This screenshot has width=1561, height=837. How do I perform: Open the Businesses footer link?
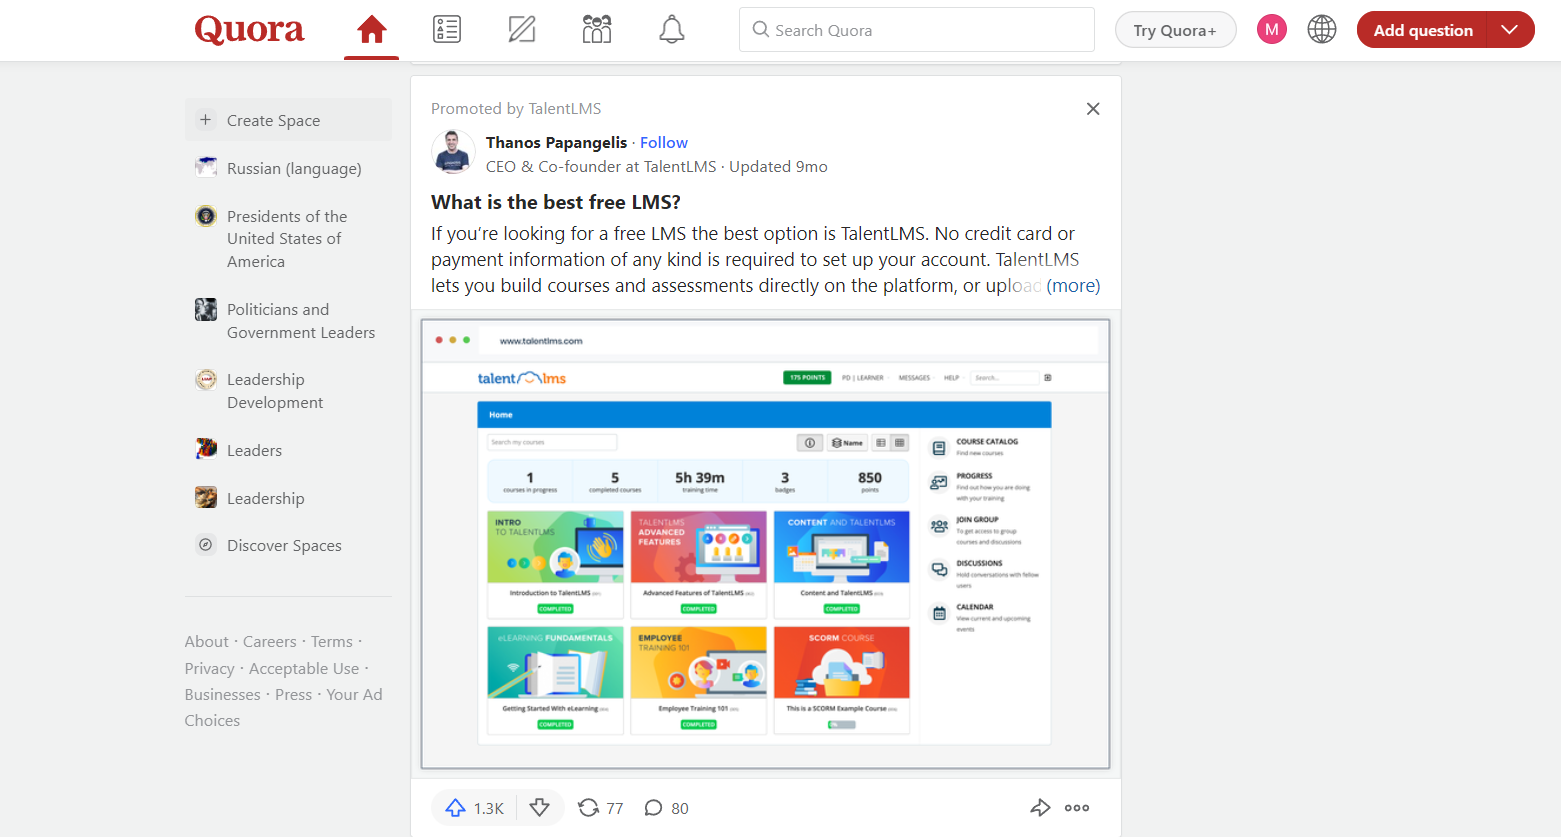point(223,695)
